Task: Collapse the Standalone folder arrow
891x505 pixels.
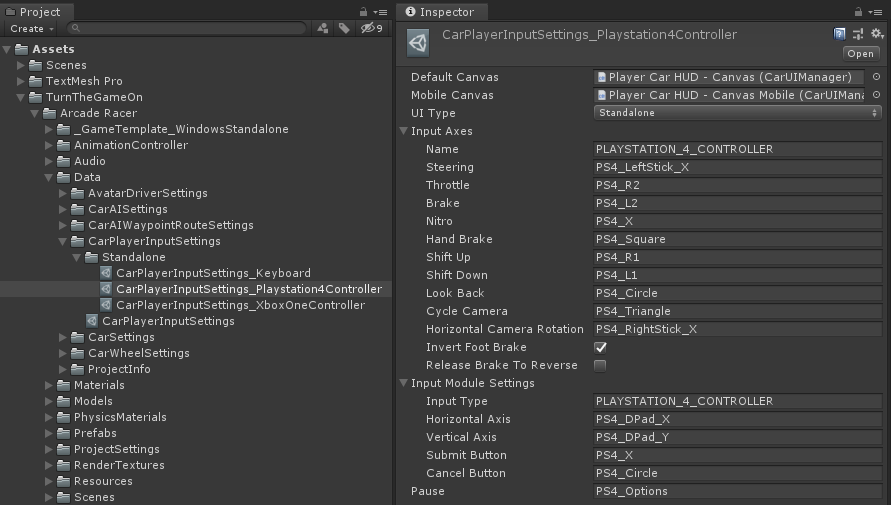Action: tap(77, 257)
